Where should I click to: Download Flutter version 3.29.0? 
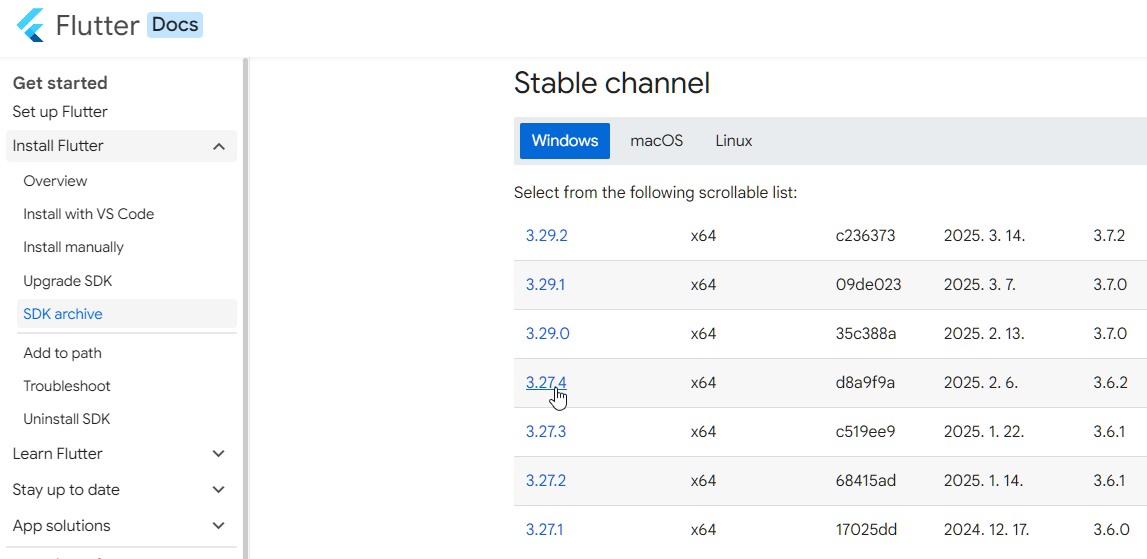547,334
